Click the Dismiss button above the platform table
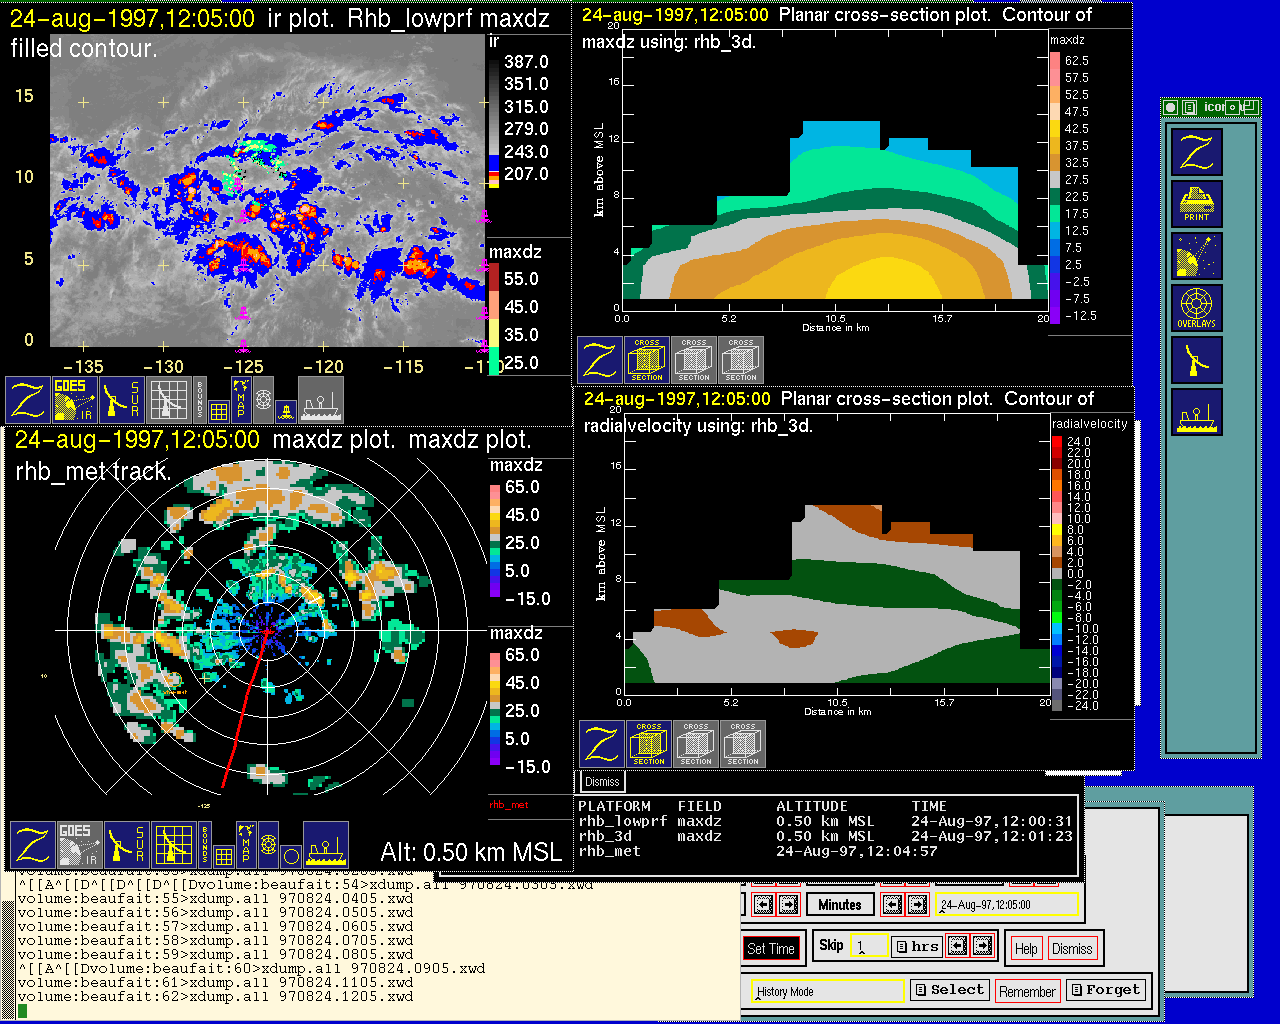 [602, 782]
